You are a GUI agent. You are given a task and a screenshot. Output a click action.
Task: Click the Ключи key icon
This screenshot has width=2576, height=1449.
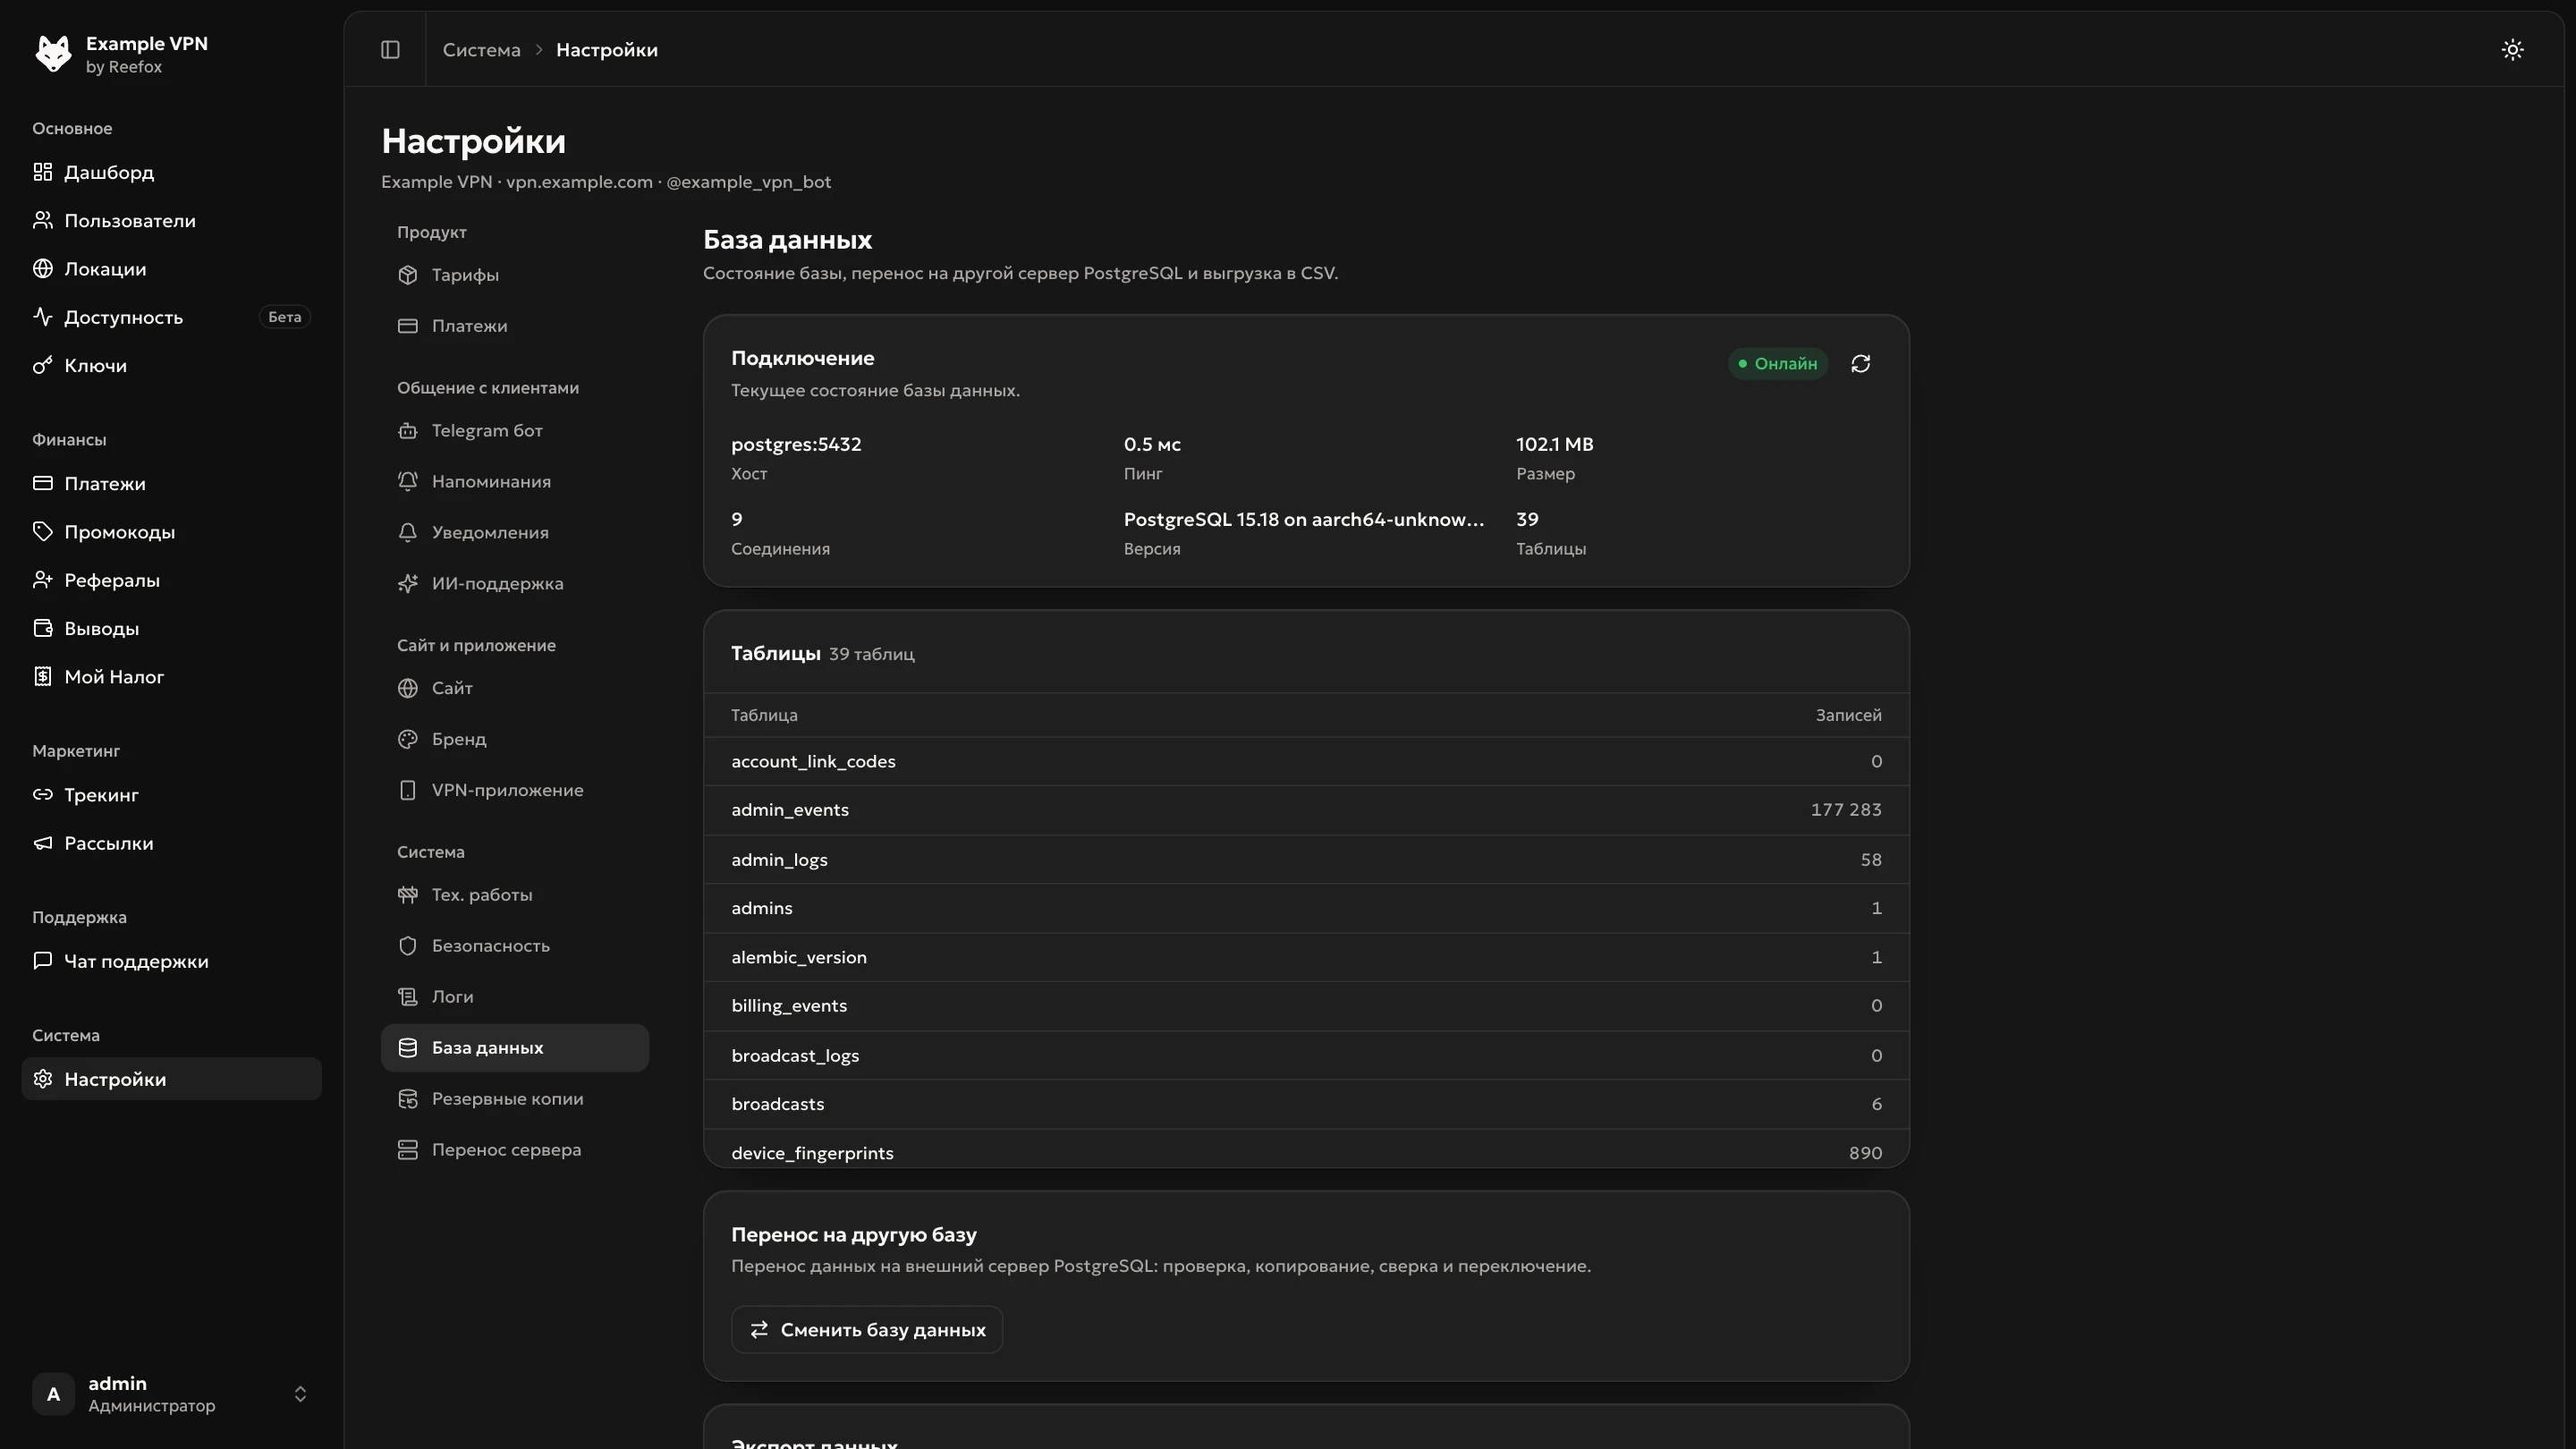click(x=42, y=365)
